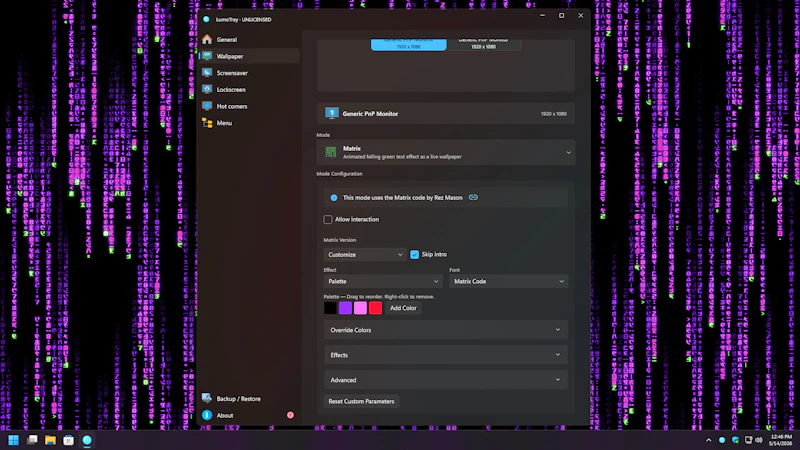The image size is (800, 450).
Task: Click the volume speaker tray icon
Action: [x=759, y=440]
